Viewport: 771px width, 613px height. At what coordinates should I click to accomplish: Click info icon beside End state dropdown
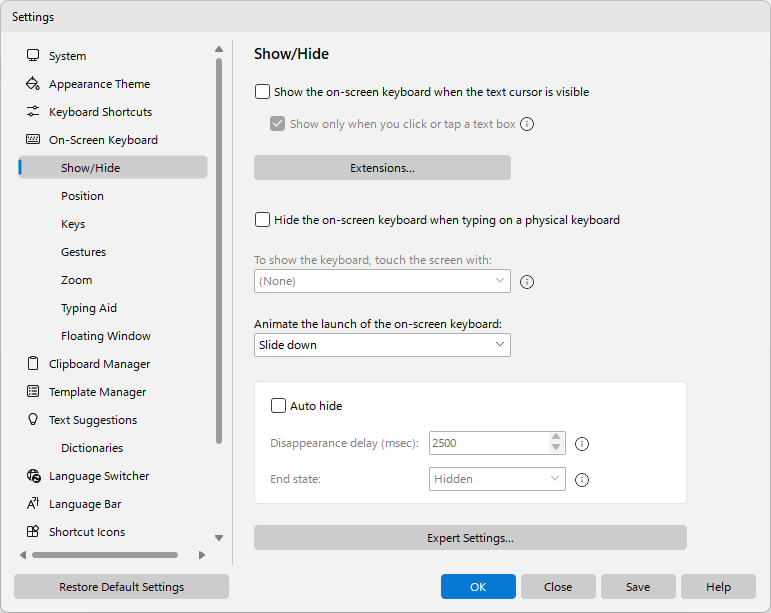pos(582,480)
